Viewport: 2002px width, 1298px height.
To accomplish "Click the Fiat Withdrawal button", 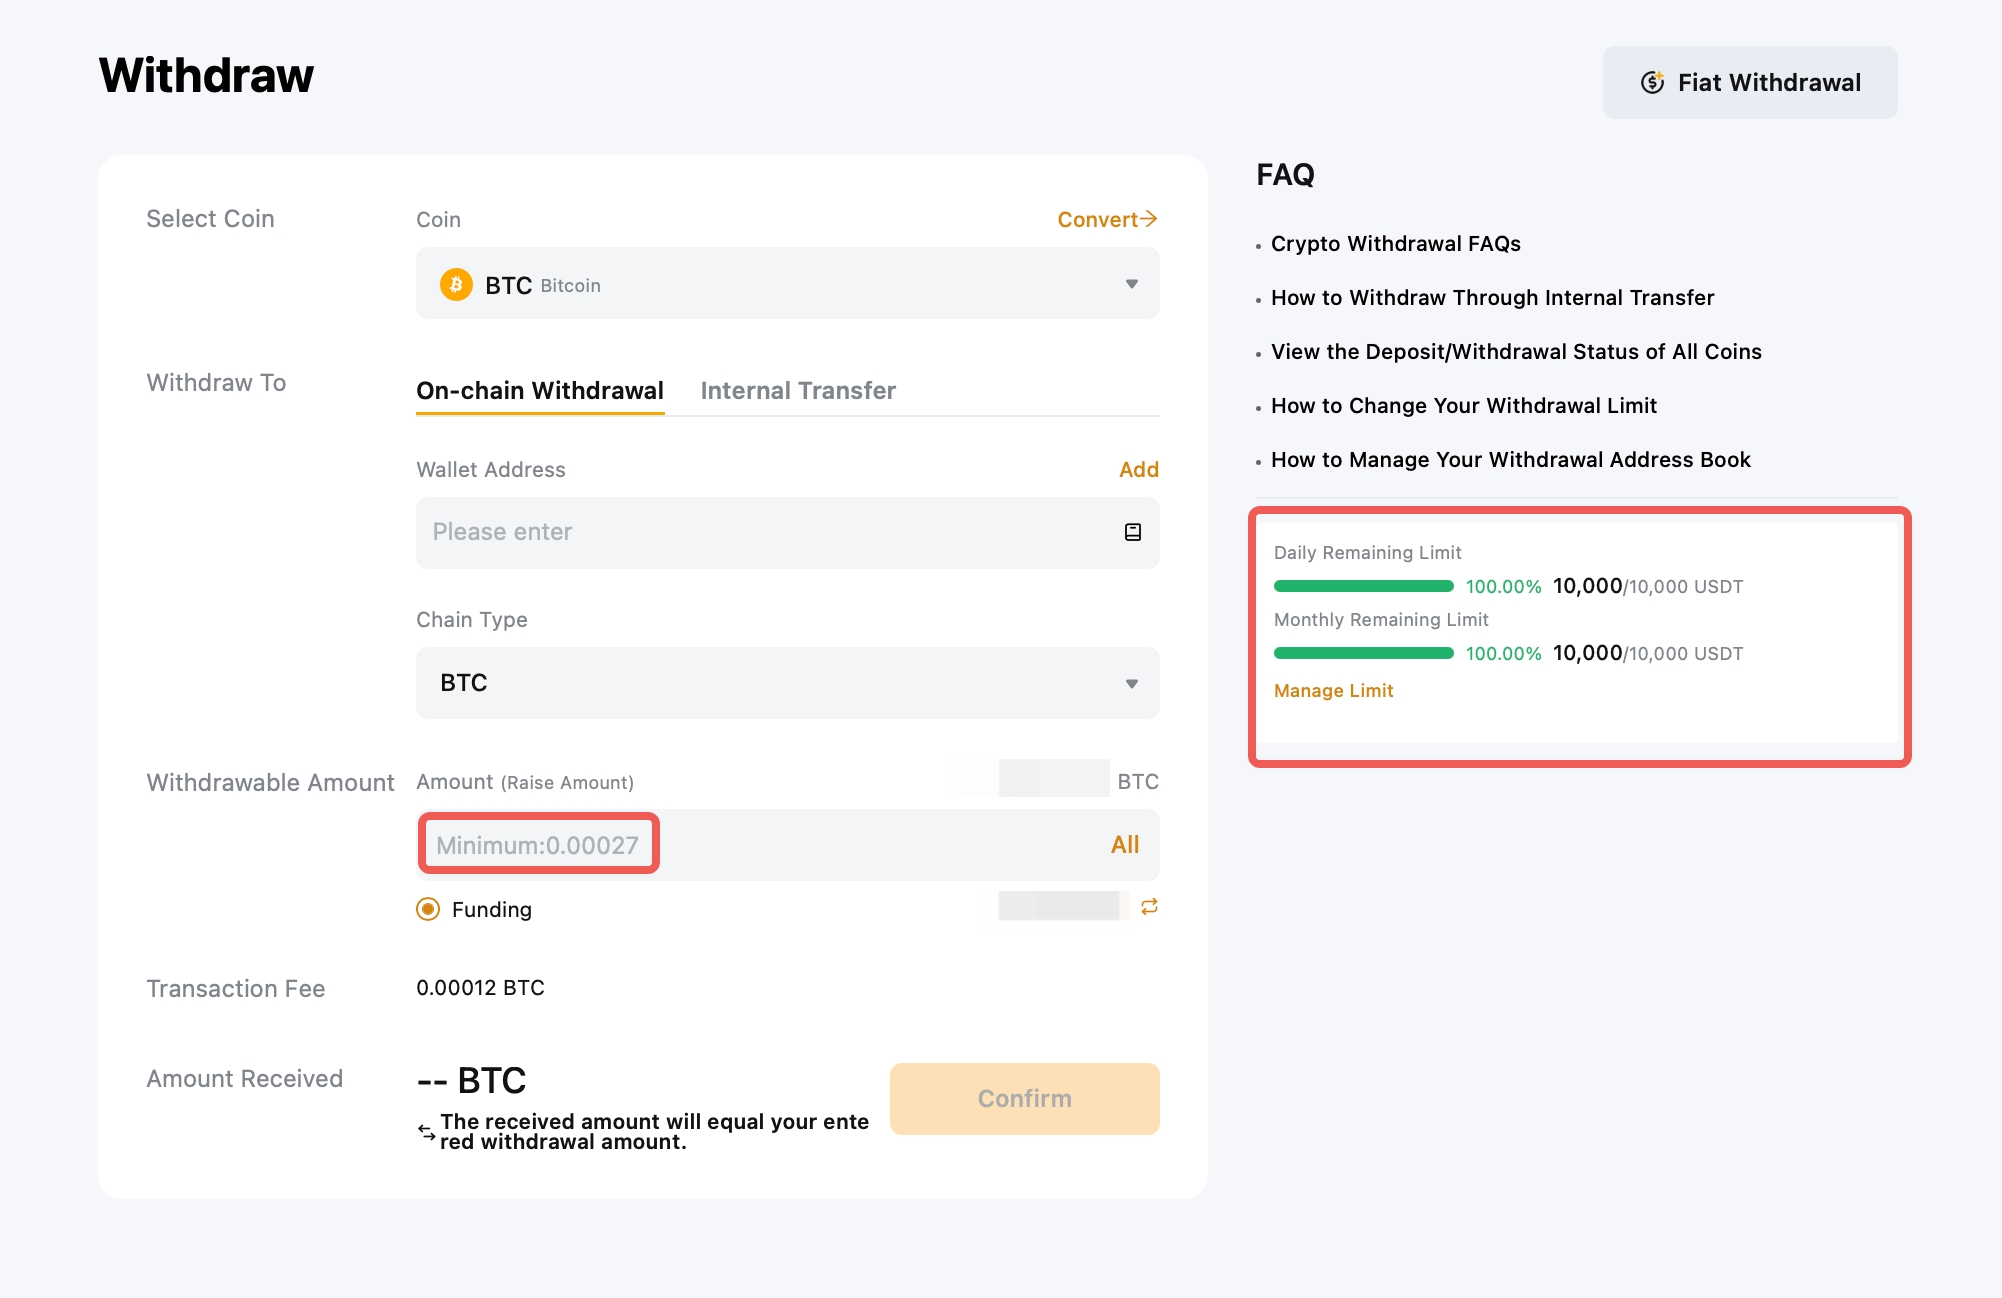I will click(1749, 82).
